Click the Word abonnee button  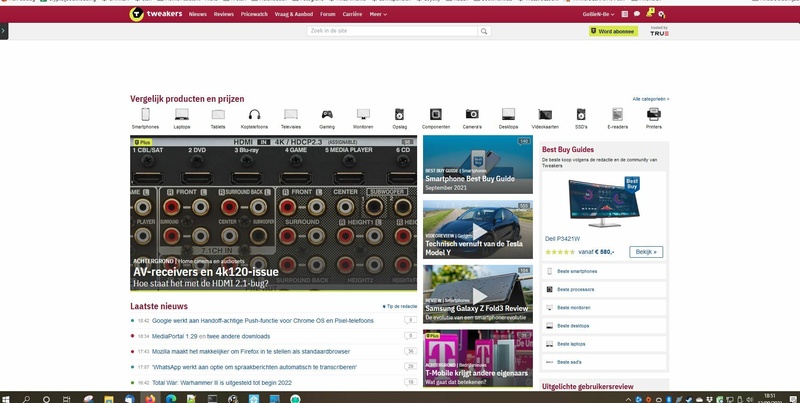[613, 31]
